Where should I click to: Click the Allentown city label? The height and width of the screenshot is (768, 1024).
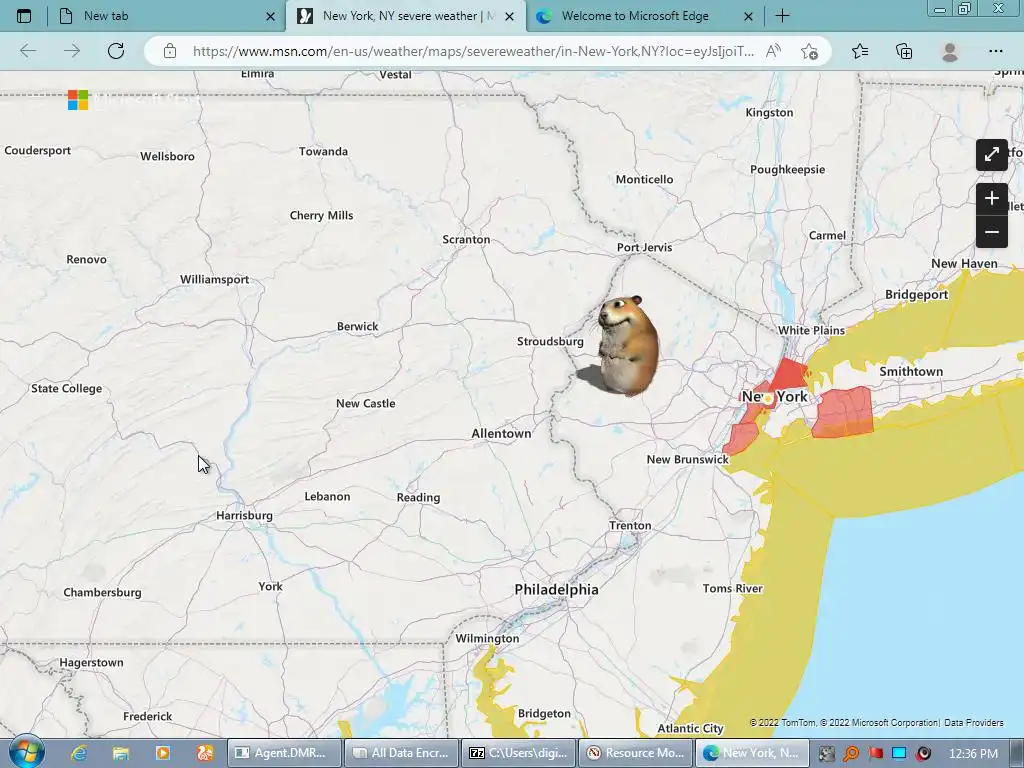pyautogui.click(x=502, y=434)
